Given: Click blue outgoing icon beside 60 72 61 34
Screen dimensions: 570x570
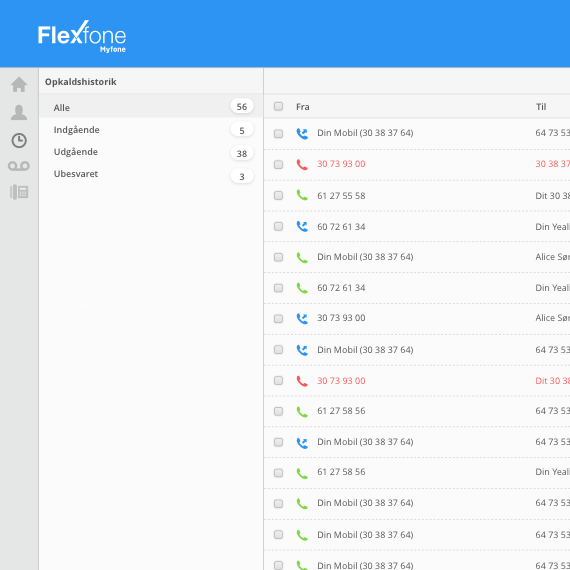Looking at the screenshot, I should click(x=302, y=226).
